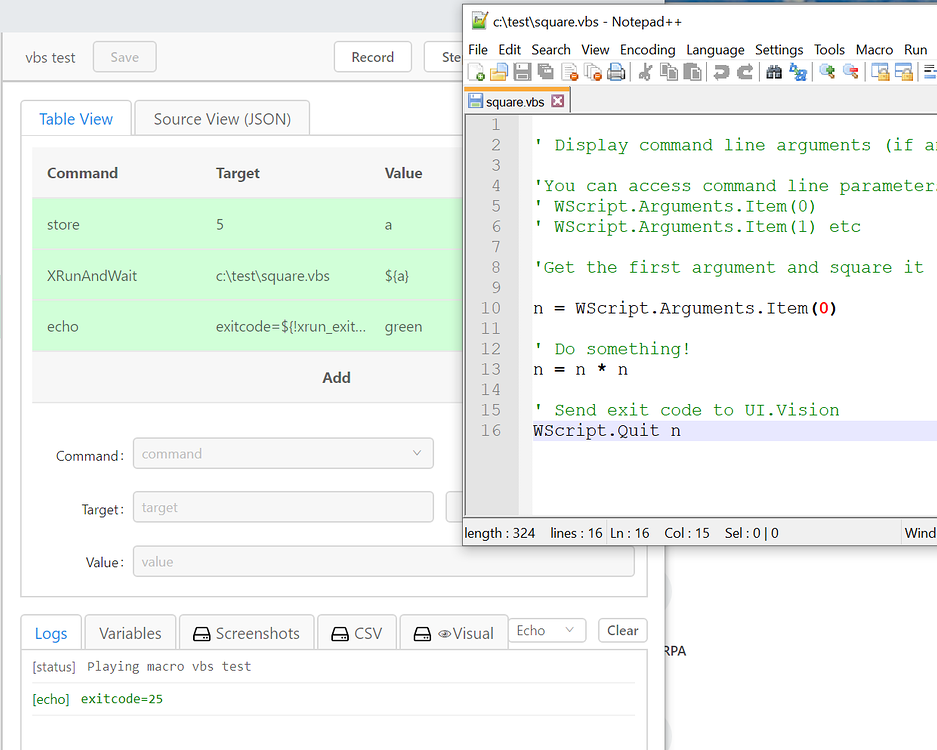Open the Language menu in Notepad++

(715, 49)
